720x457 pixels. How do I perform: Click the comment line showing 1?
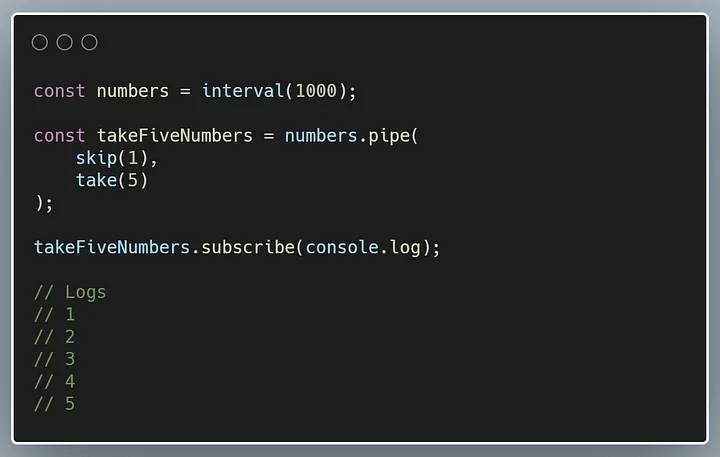[54, 315]
